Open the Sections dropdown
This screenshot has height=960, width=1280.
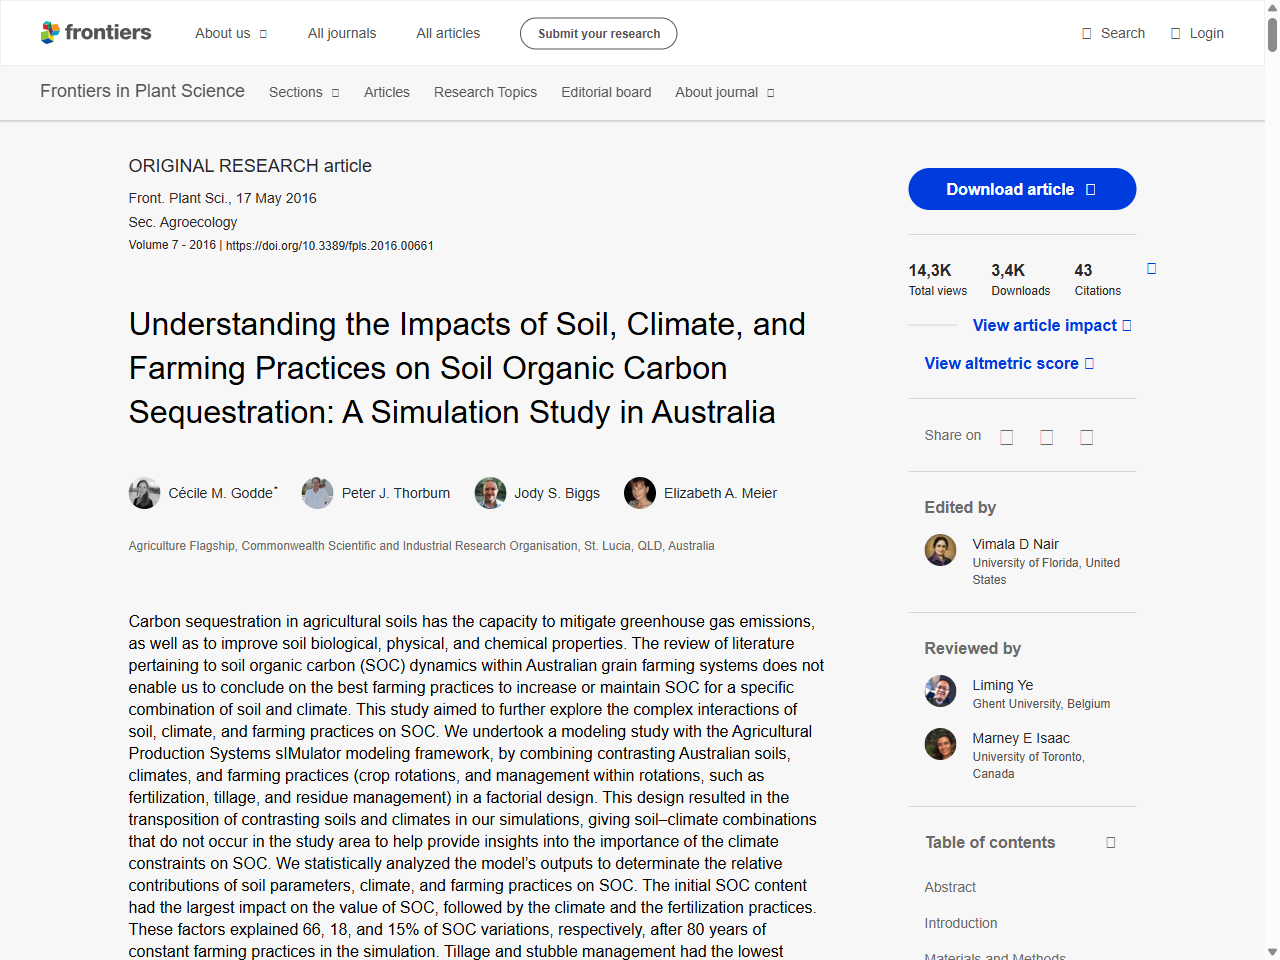[303, 92]
